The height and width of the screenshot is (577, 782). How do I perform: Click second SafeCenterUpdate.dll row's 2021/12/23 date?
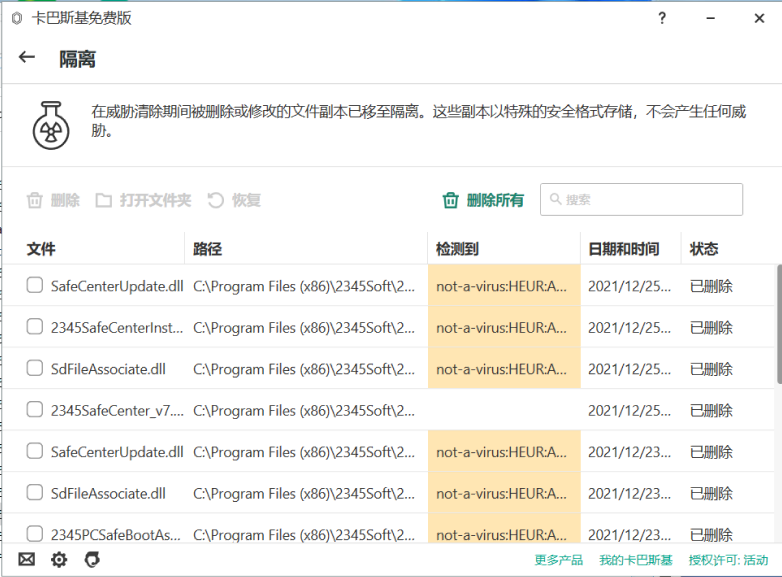click(629, 452)
